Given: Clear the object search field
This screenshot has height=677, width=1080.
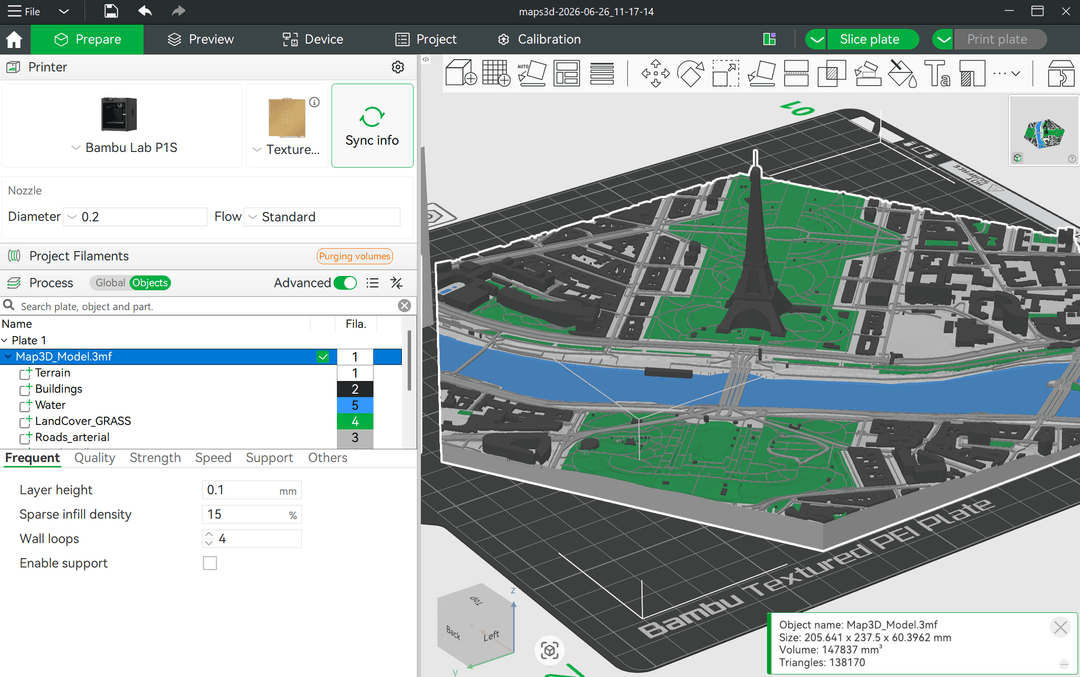Looking at the screenshot, I should click(x=404, y=306).
